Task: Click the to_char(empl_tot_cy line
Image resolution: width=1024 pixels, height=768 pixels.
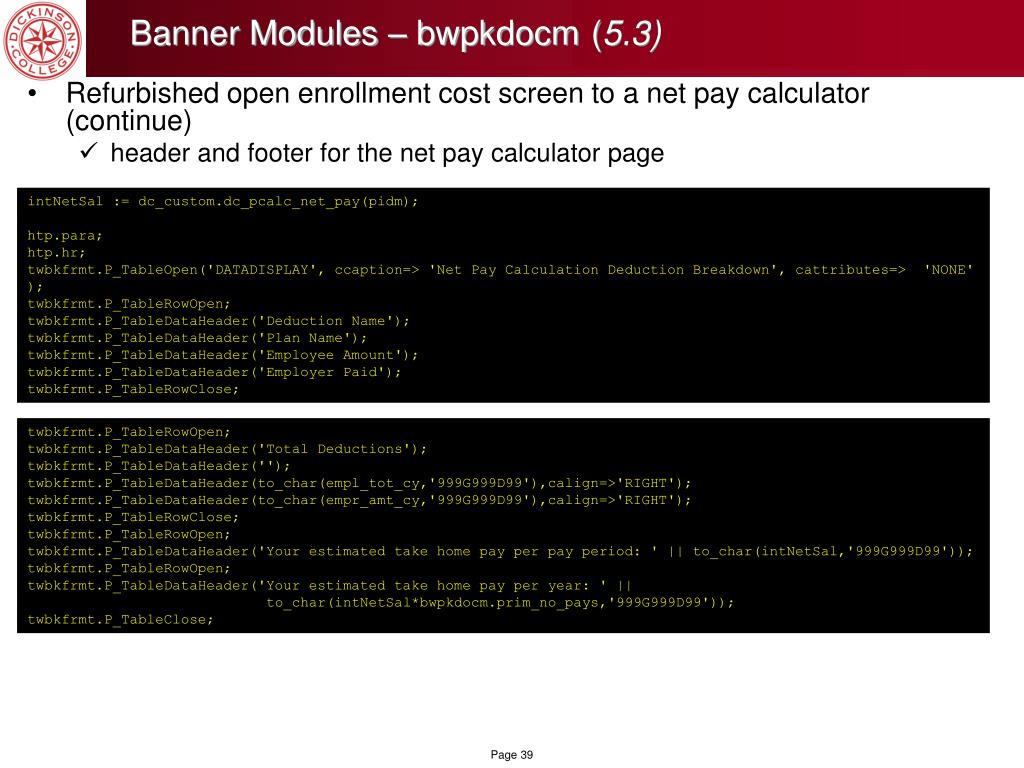Action: tap(359, 483)
